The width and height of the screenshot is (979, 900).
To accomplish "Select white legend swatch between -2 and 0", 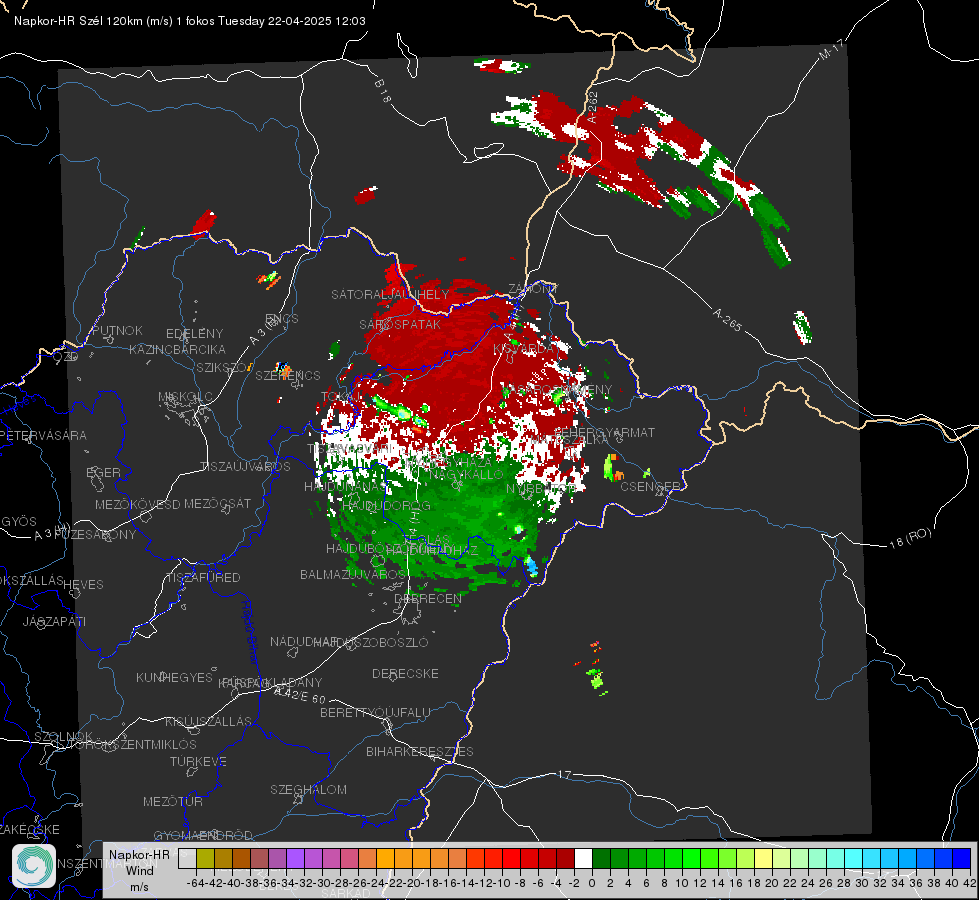I will [583, 859].
